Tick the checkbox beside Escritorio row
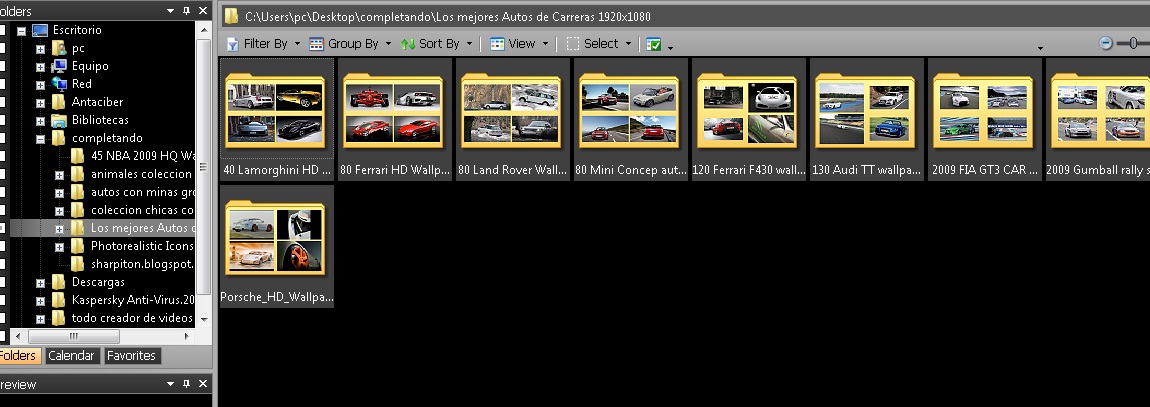This screenshot has height=407, width=1150. (1, 30)
